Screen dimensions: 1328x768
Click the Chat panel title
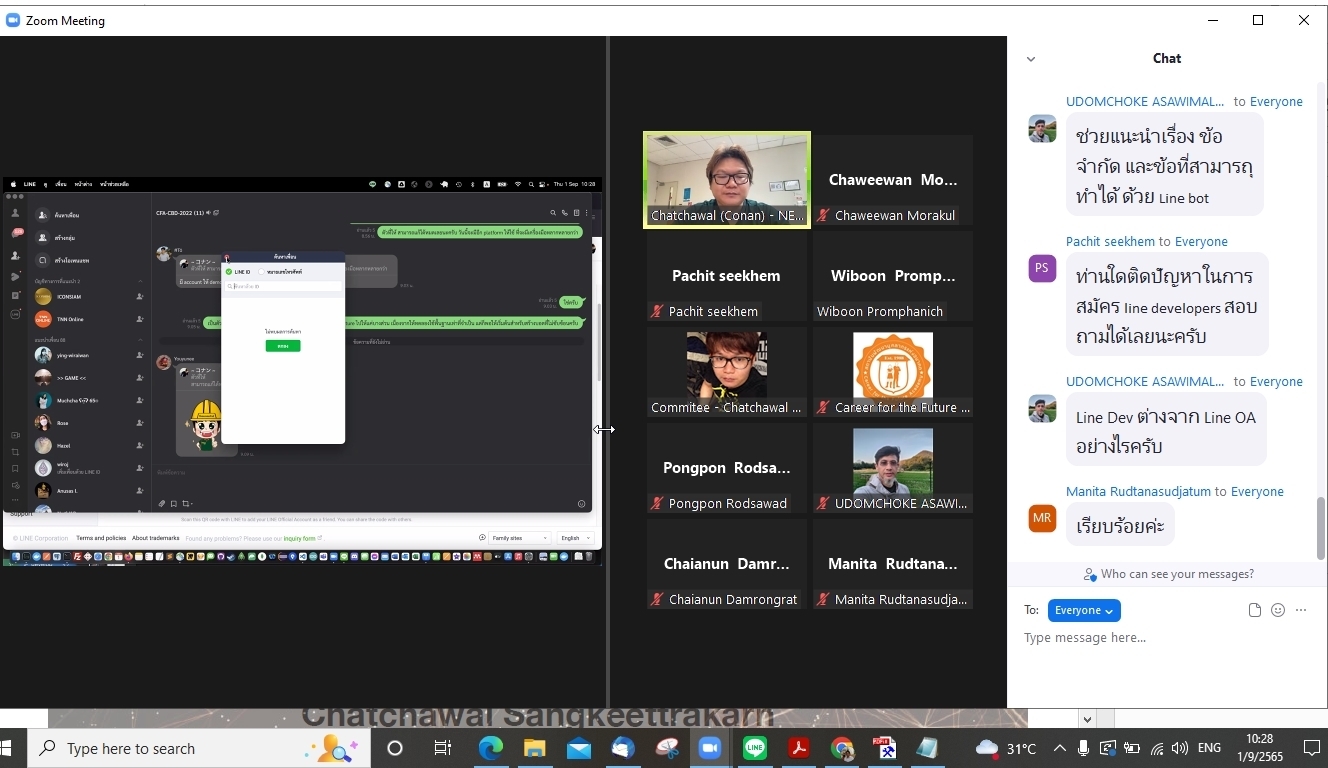[1166, 59]
